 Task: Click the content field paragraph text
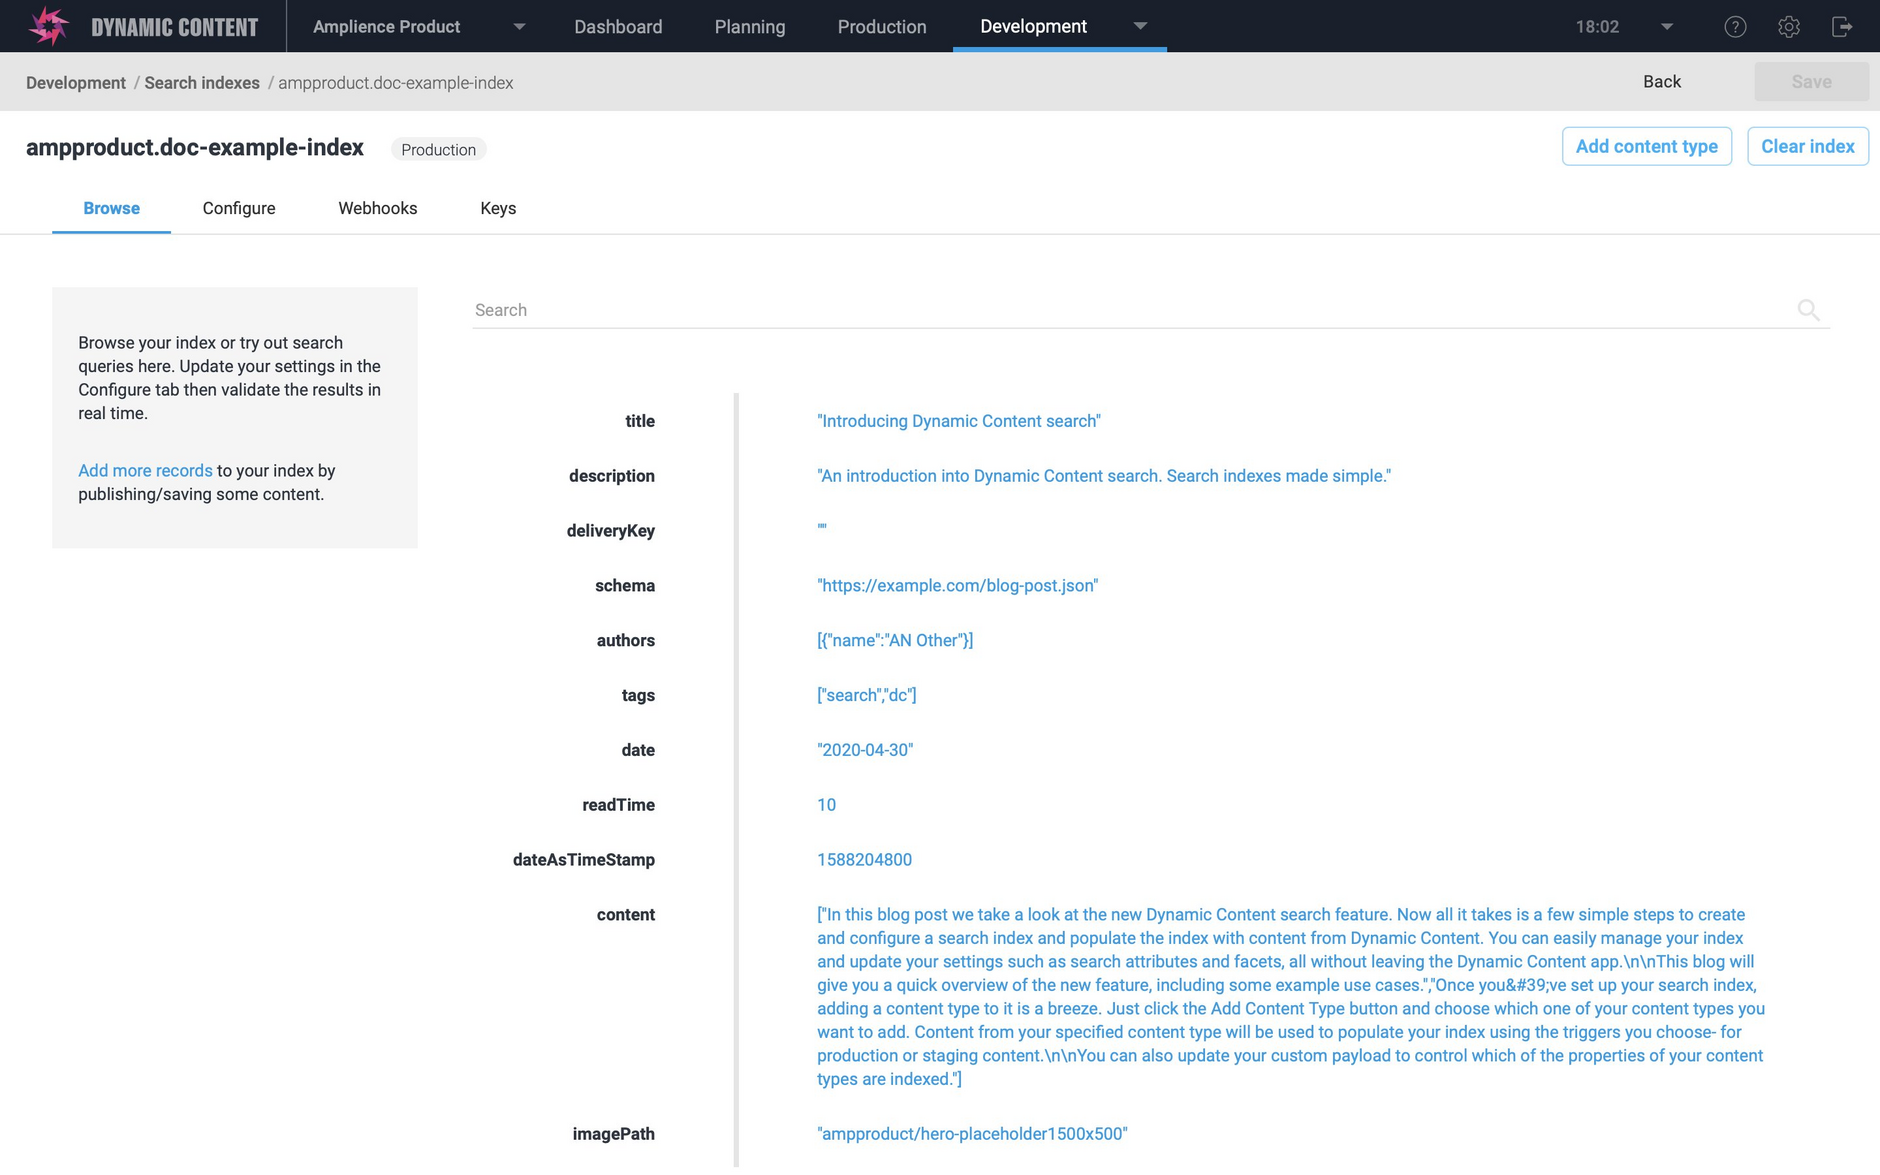point(1291,997)
